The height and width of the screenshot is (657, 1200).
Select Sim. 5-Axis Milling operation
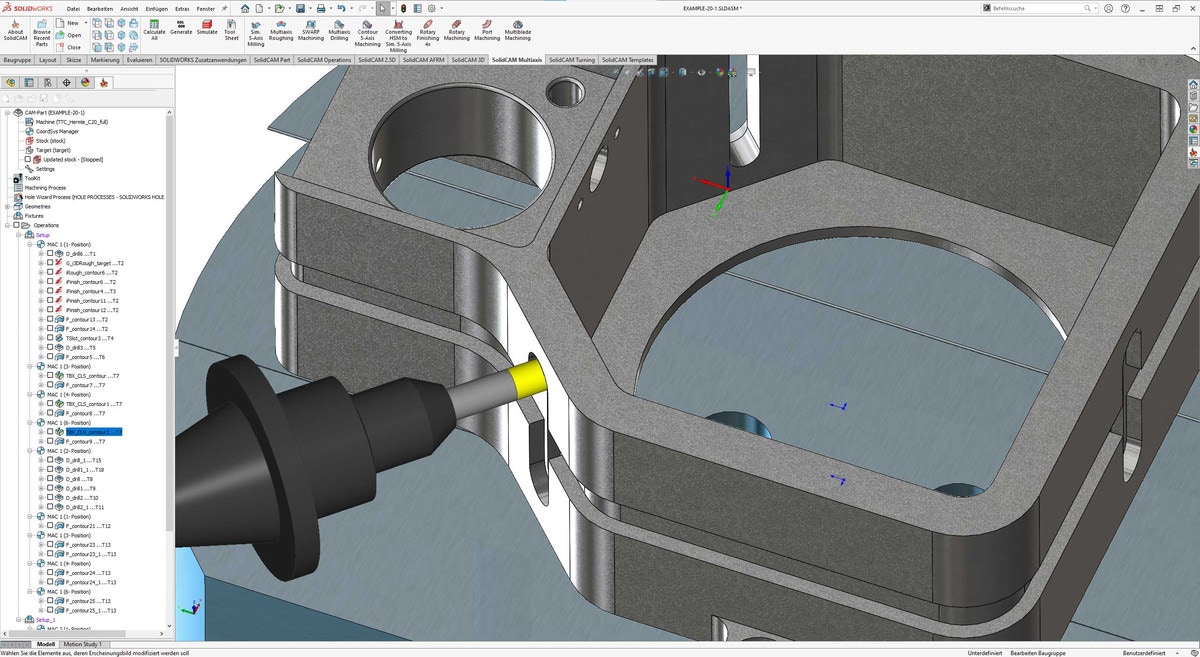(x=256, y=32)
